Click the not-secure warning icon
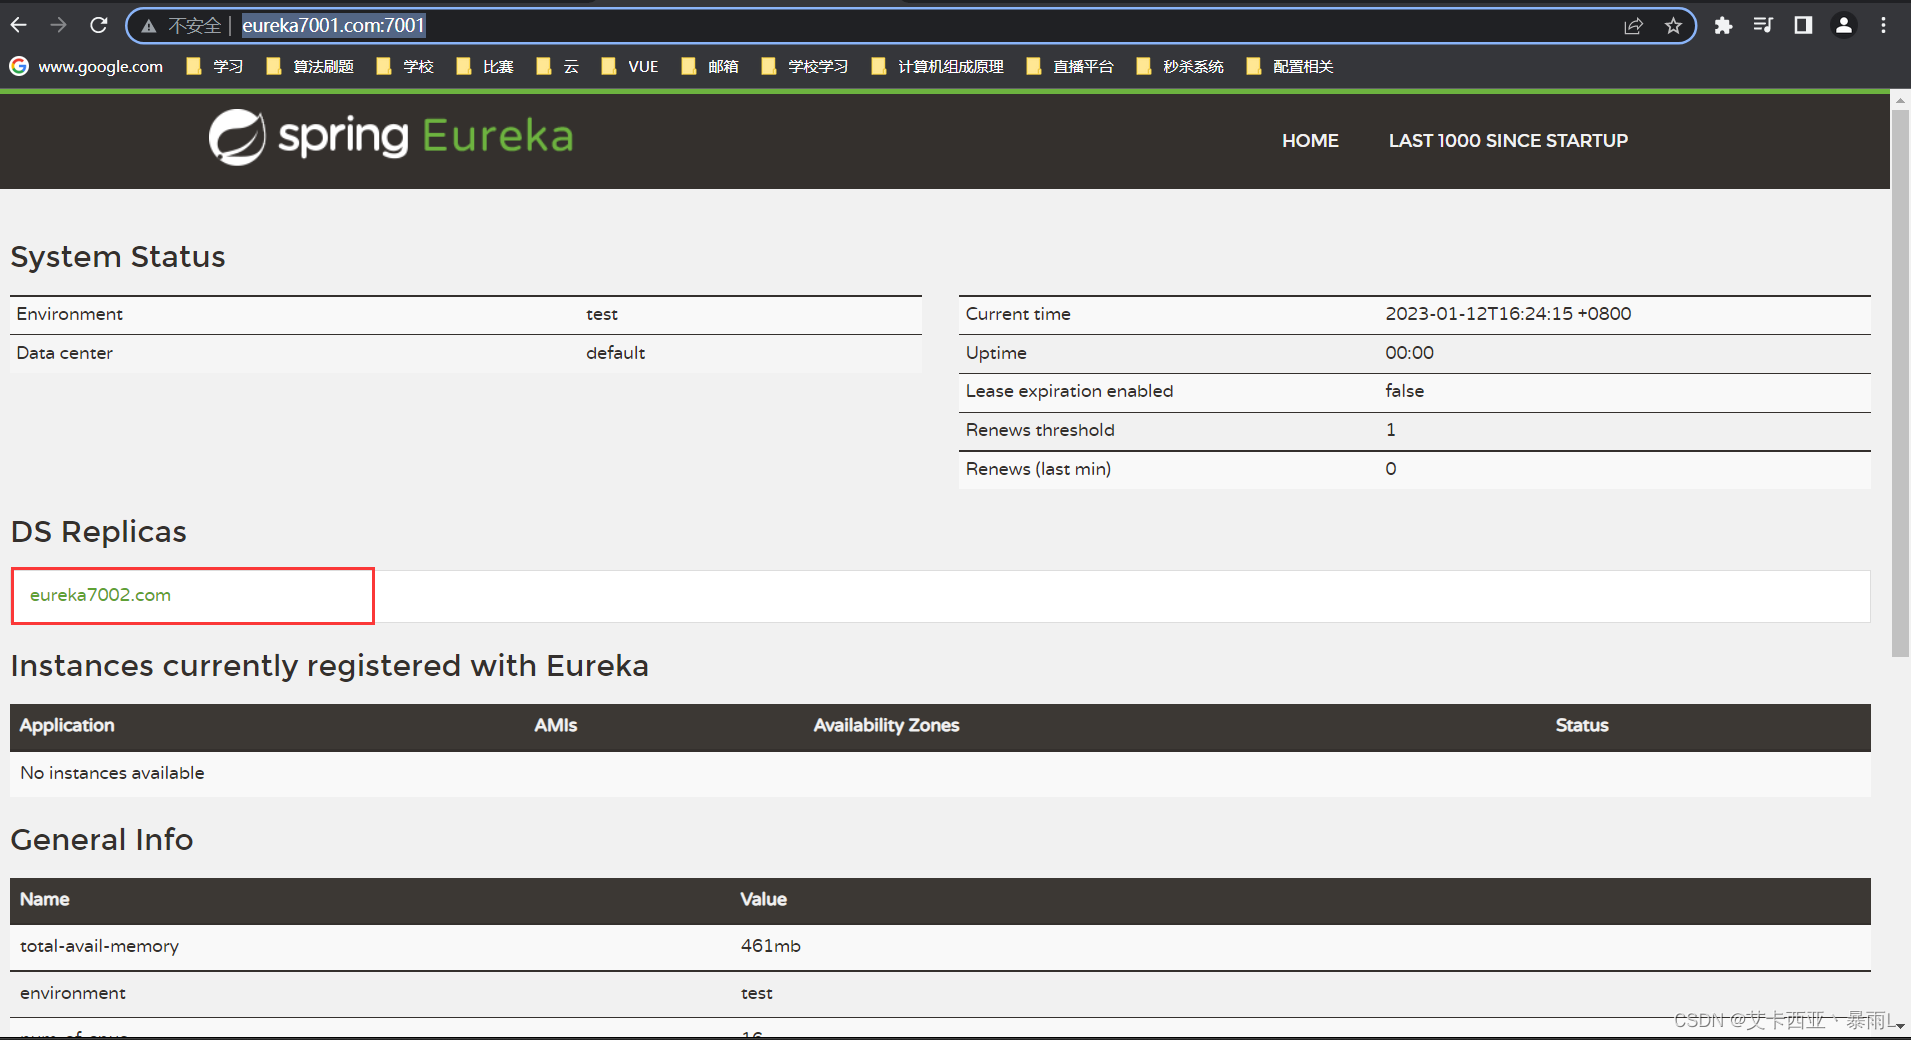 pos(149,26)
